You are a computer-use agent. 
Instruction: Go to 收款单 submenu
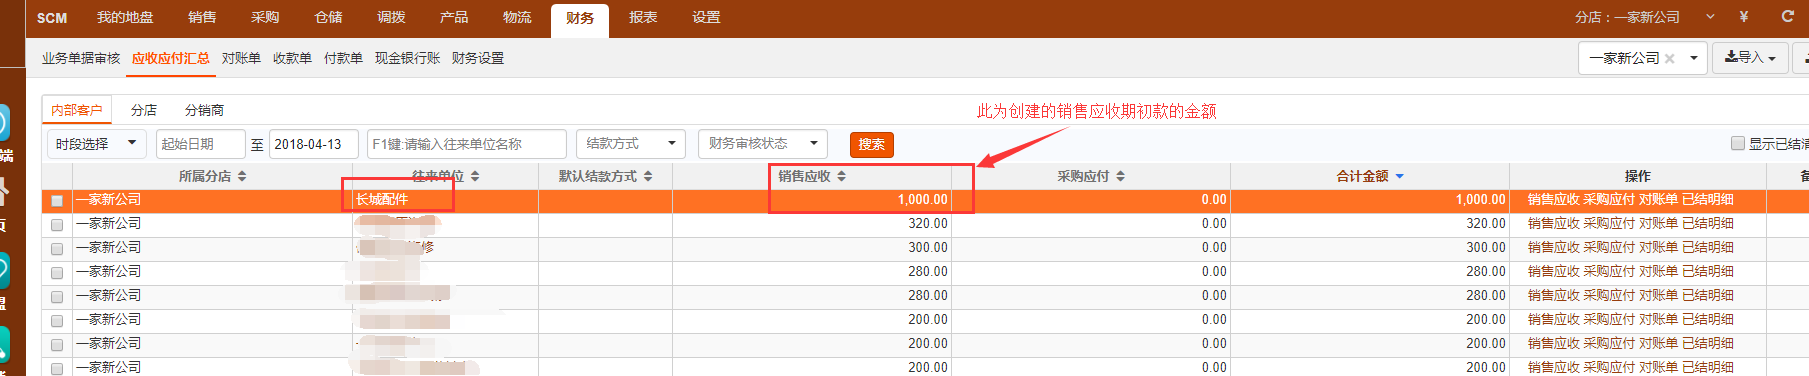(x=292, y=59)
